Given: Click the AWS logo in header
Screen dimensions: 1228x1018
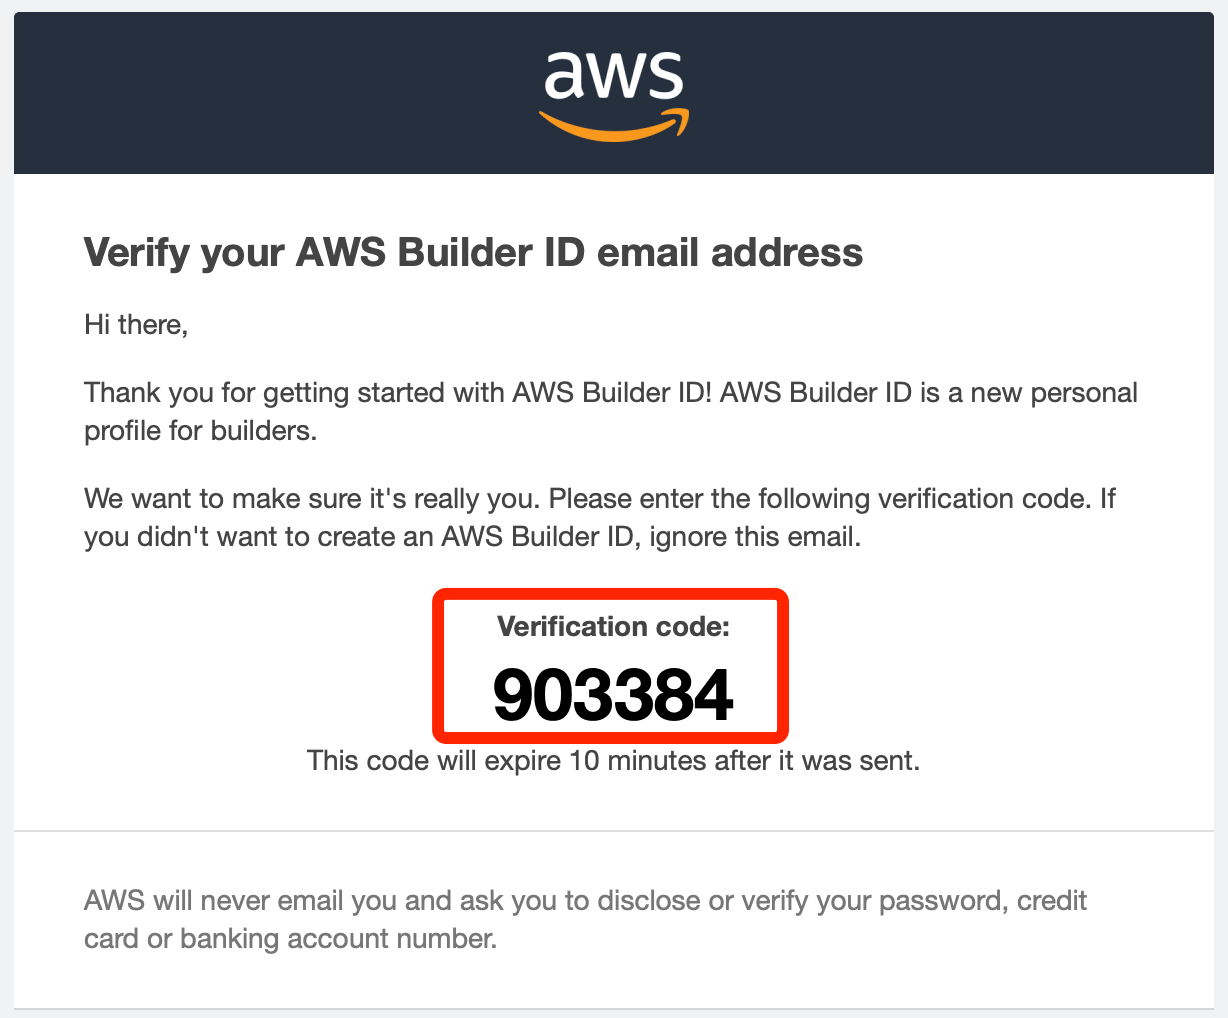Looking at the screenshot, I should [x=614, y=95].
